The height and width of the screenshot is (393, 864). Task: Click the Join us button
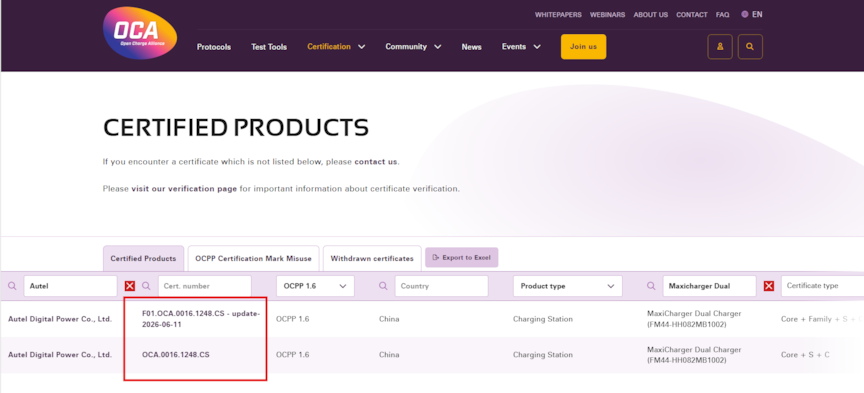(x=583, y=47)
